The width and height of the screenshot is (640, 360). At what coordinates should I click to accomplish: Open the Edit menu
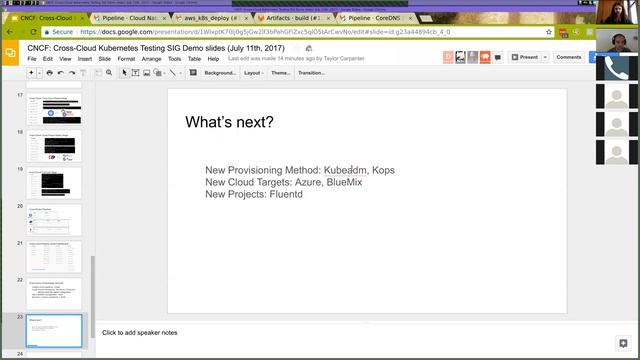click(x=48, y=59)
